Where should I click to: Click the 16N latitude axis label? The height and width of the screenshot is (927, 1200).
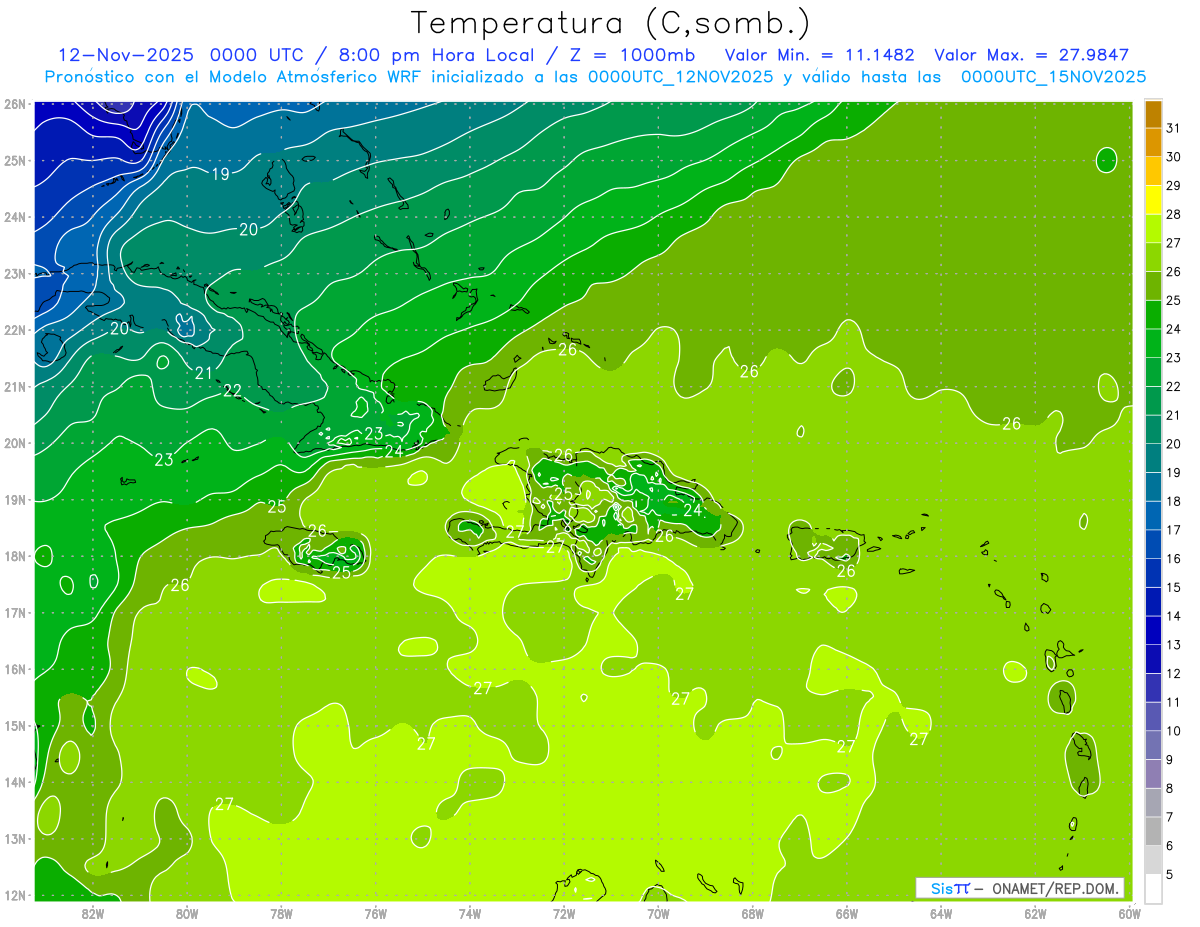click(14, 669)
